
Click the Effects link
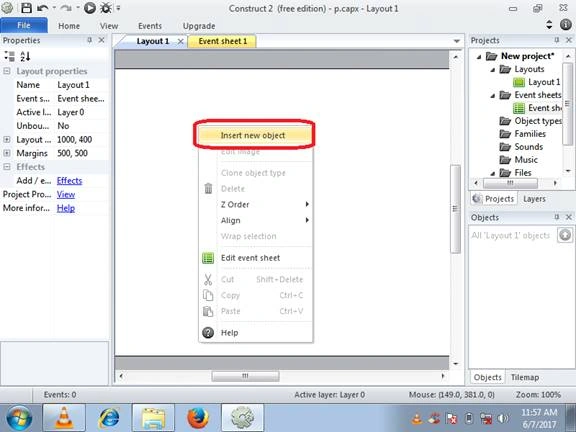(69, 180)
